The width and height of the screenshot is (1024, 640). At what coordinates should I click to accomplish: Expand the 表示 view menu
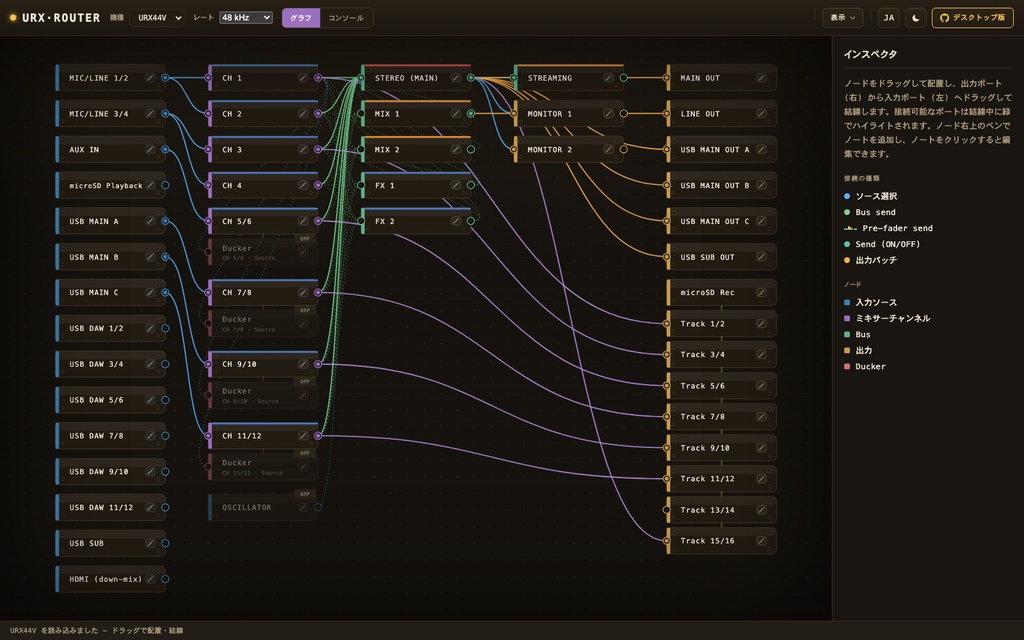[842, 18]
